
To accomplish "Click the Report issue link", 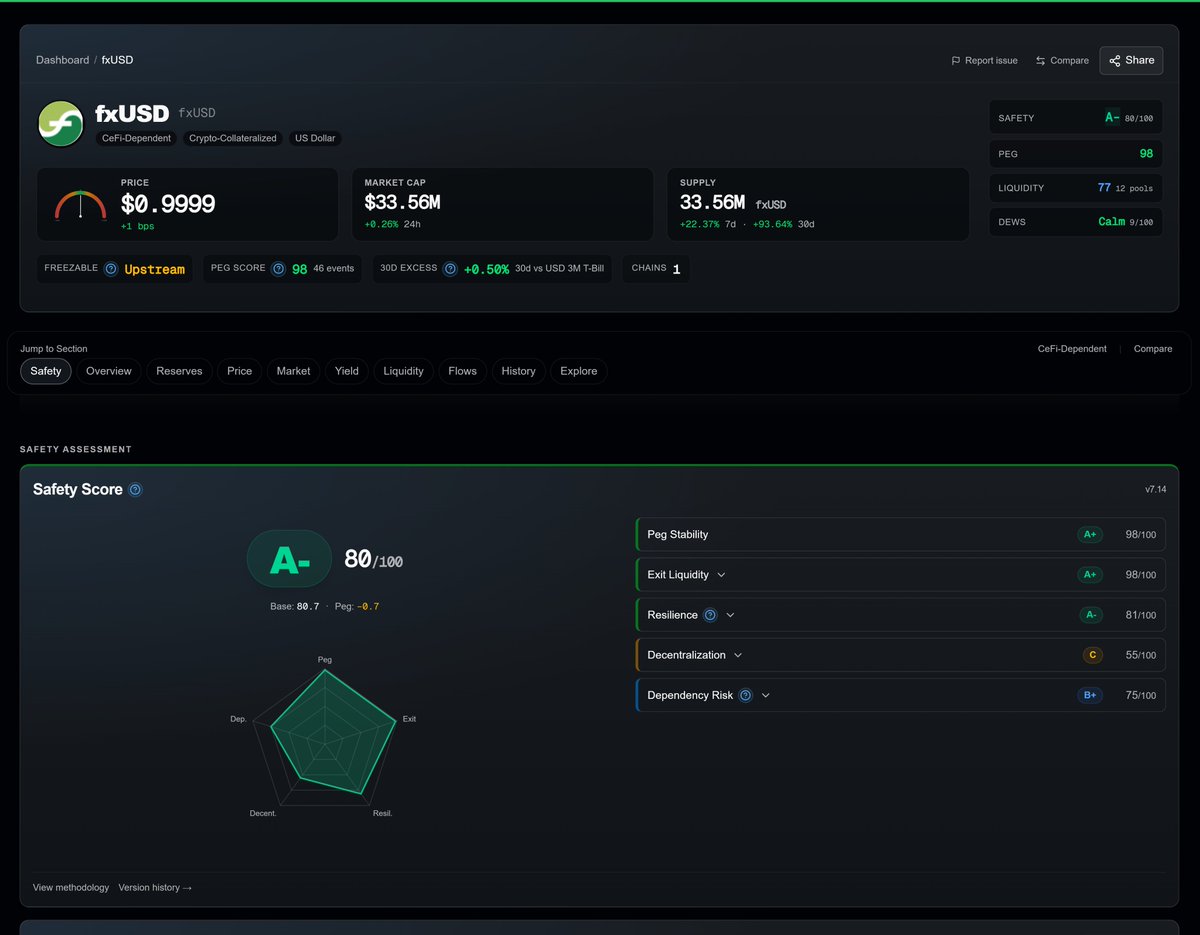I will coord(985,61).
